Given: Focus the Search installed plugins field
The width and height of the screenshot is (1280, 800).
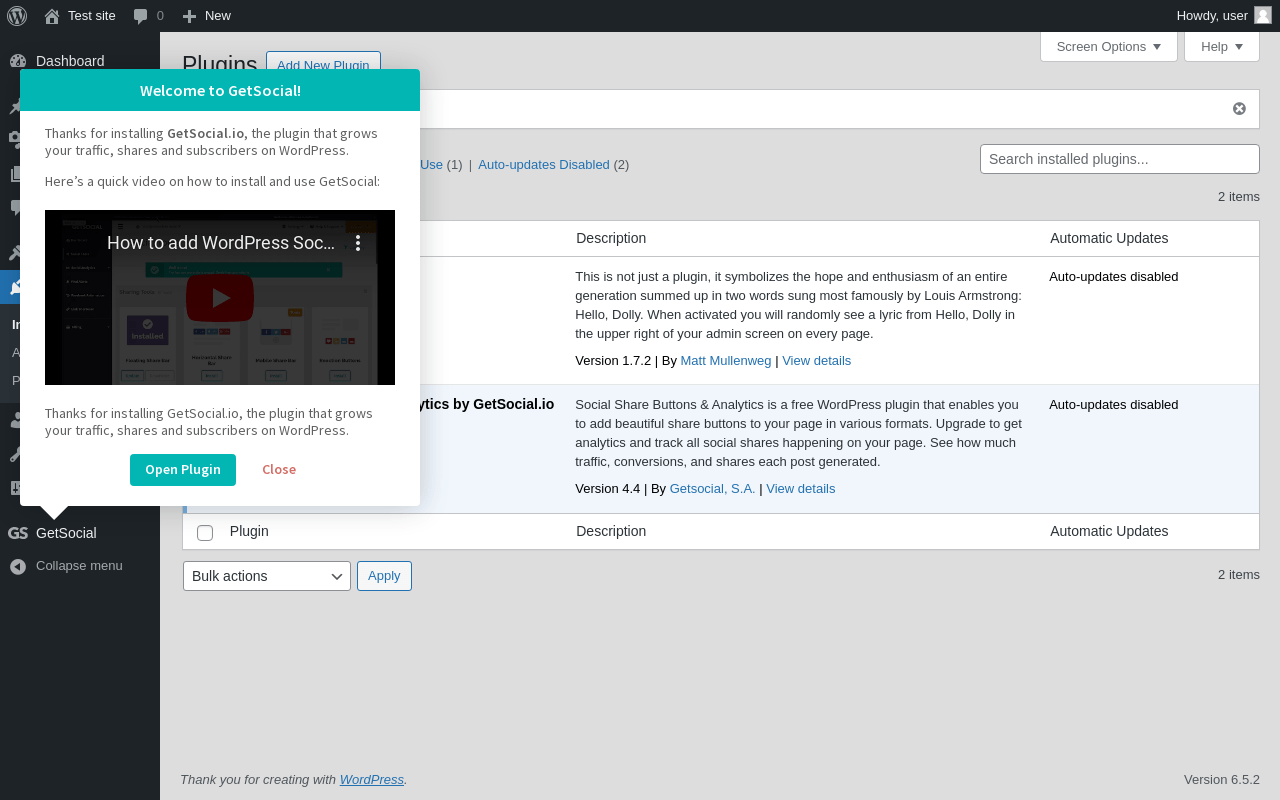Looking at the screenshot, I should pyautogui.click(x=1120, y=159).
